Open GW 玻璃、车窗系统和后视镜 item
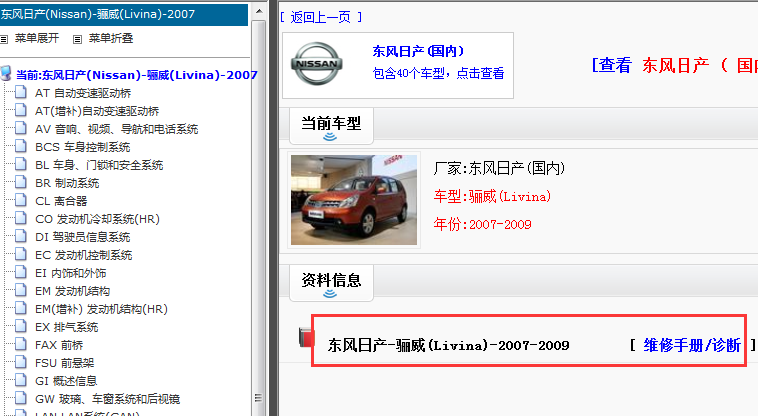 107,399
